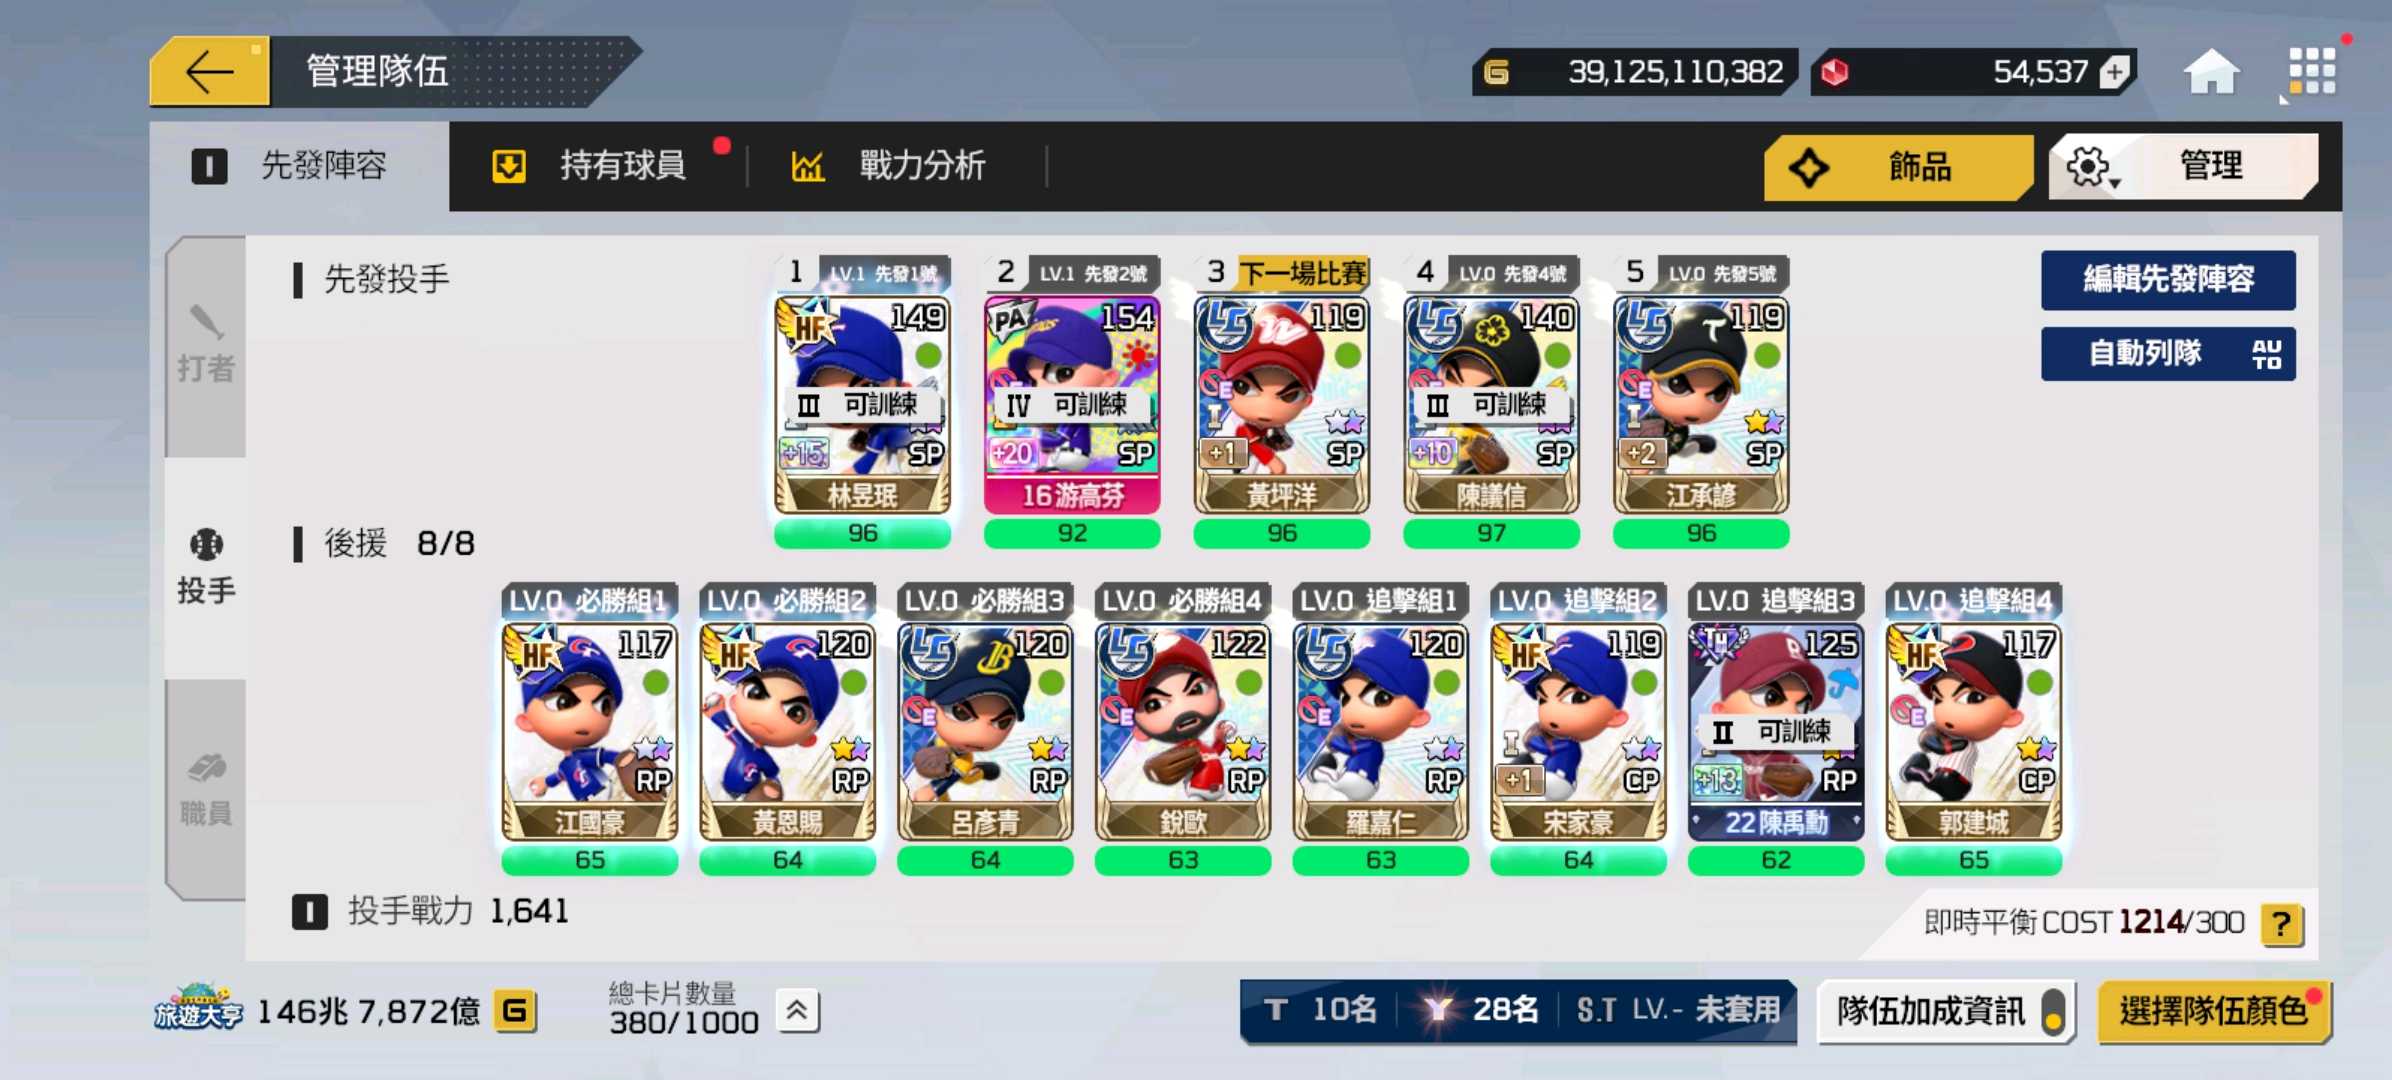Open the grid menu icon
The height and width of the screenshot is (1080, 2392).
(2312, 72)
